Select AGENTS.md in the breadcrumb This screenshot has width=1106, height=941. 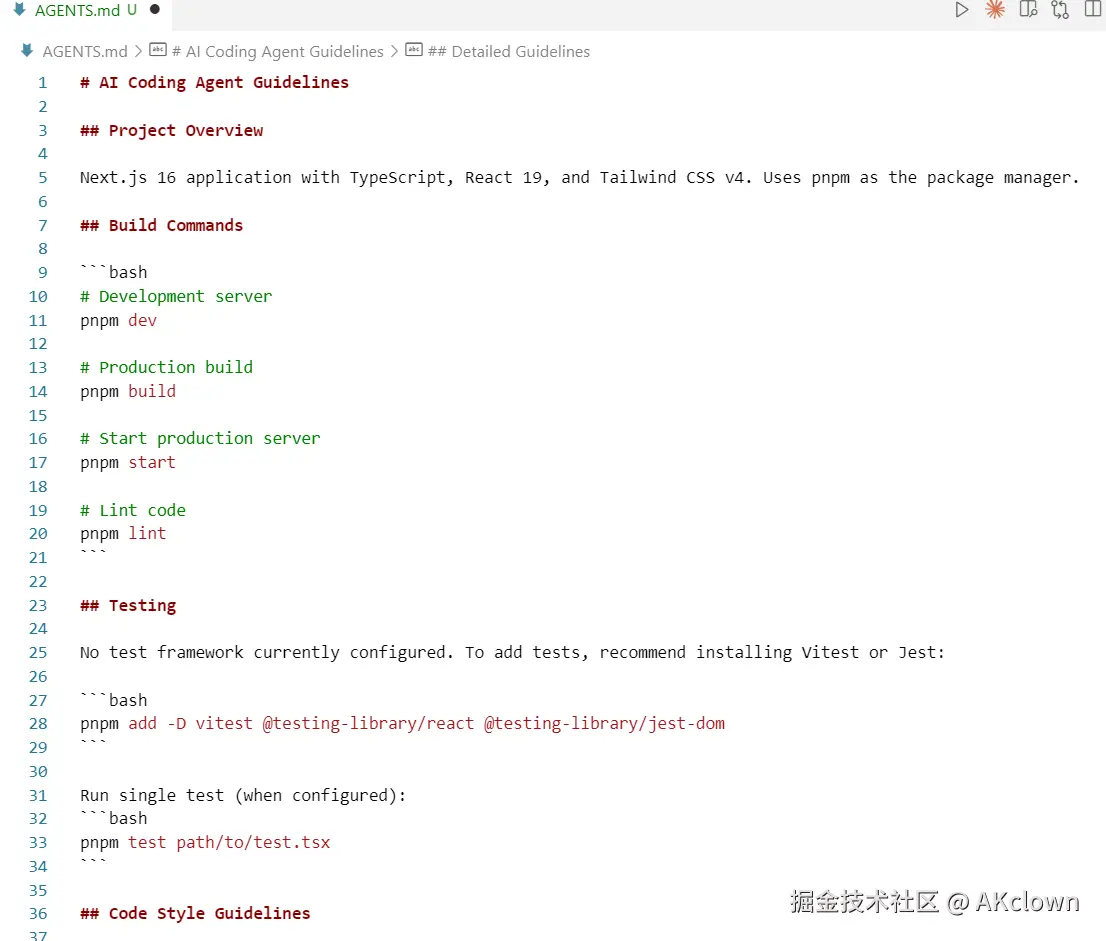tap(85, 51)
